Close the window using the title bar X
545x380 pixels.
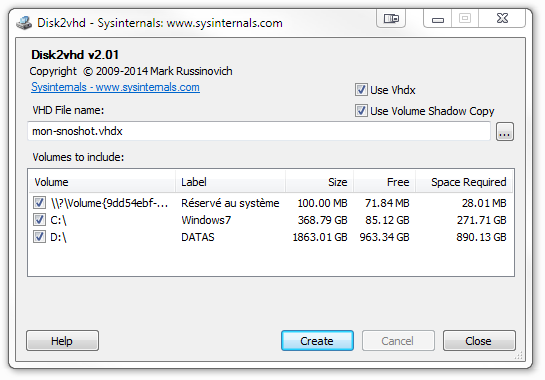tap(502, 18)
